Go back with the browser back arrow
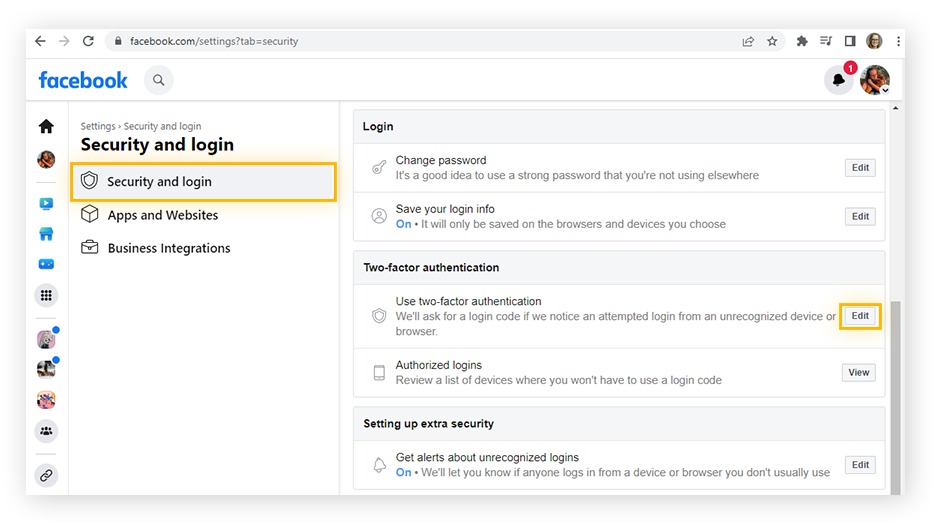The height and width of the screenshot is (526, 934). coord(40,41)
